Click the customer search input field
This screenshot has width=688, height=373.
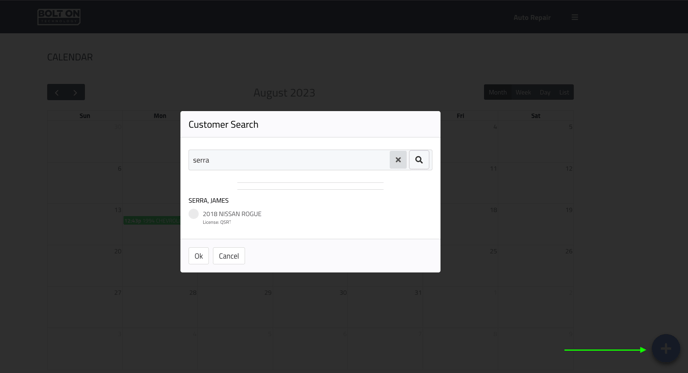click(x=290, y=160)
